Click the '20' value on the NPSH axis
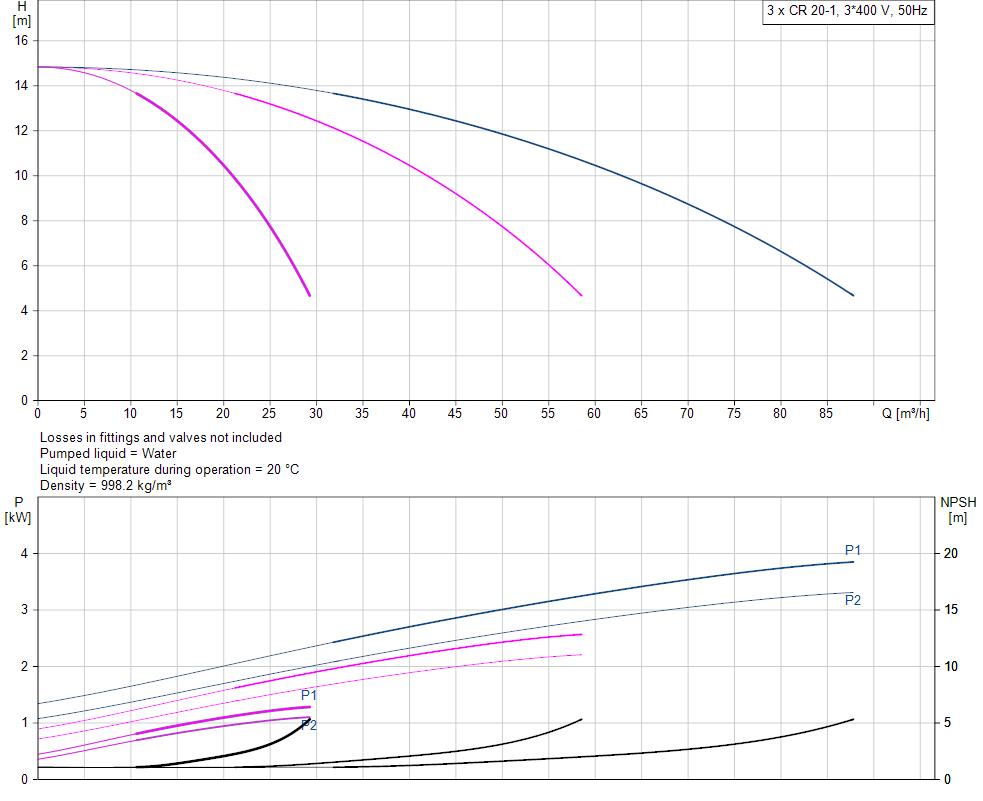This screenshot has width=983, height=801. (x=950, y=553)
